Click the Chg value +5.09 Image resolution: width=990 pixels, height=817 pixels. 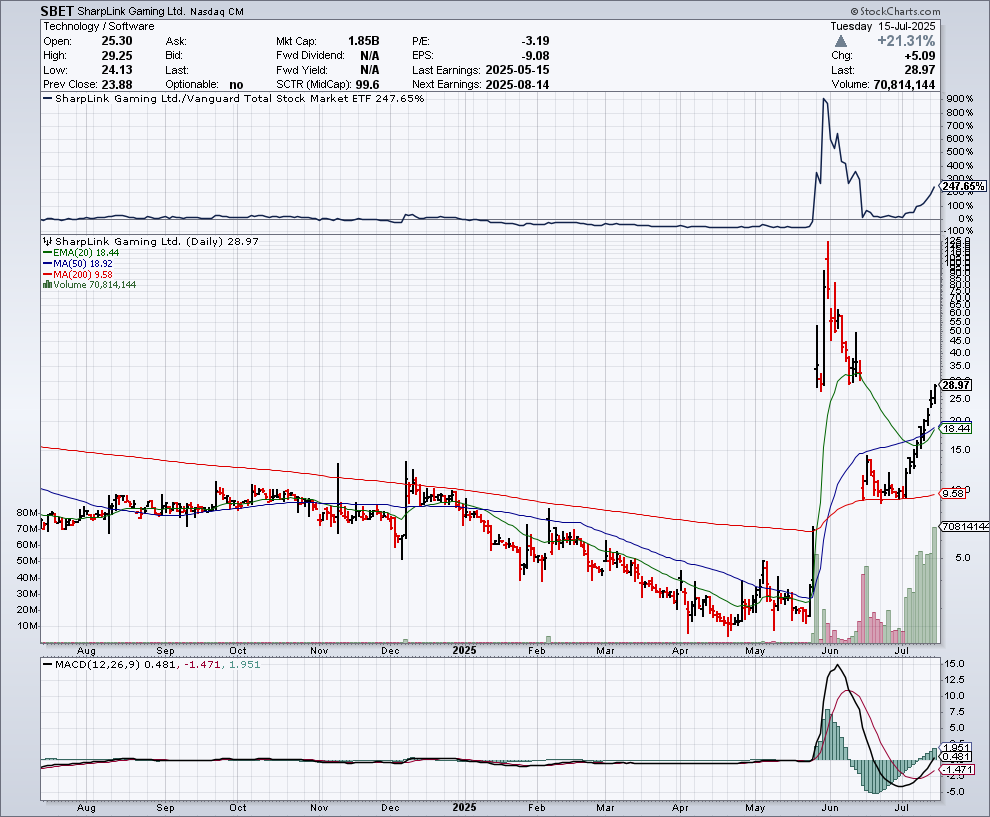click(x=920, y=56)
